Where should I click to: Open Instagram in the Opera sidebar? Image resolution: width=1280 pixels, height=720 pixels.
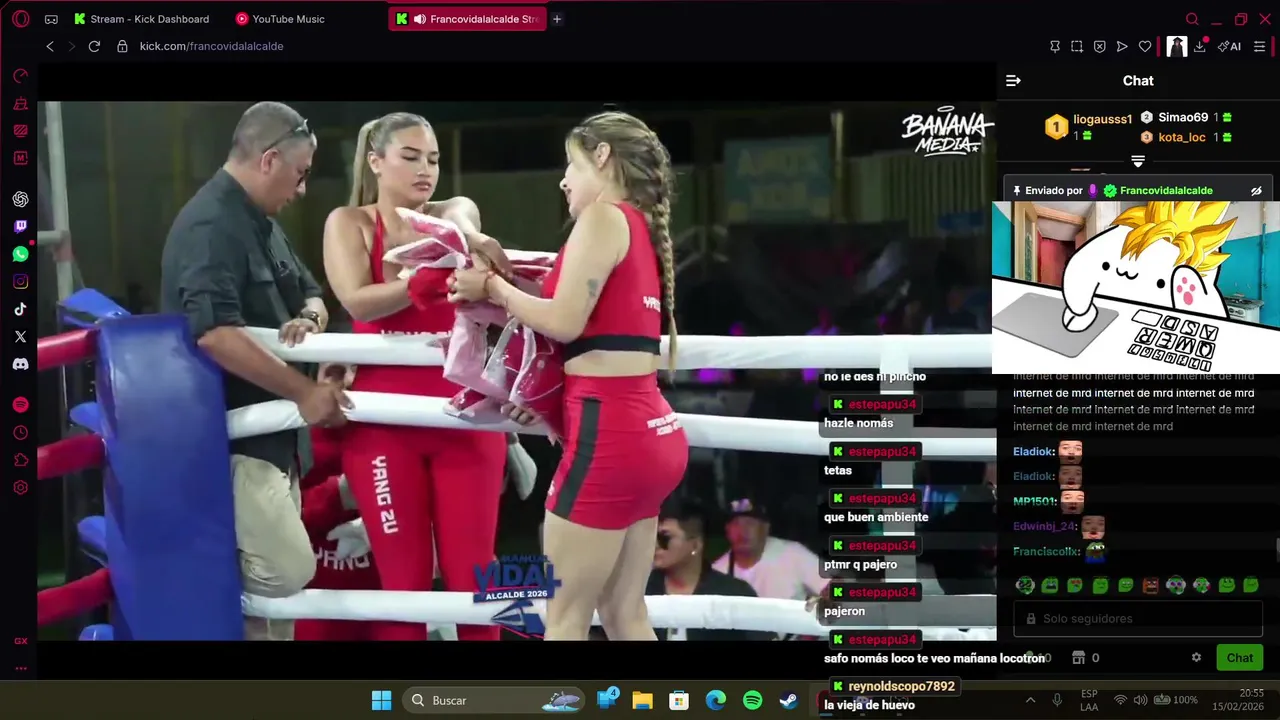coord(20,282)
